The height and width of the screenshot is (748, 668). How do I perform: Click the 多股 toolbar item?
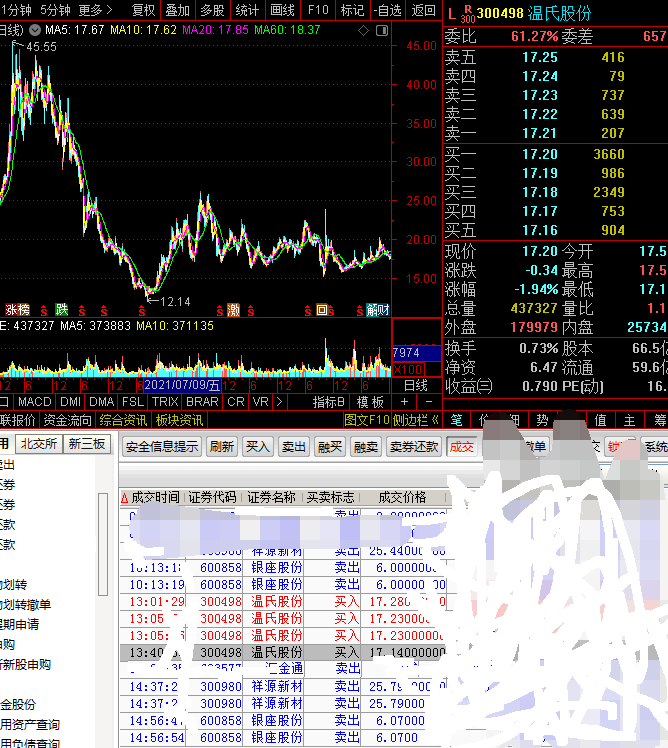[212, 10]
